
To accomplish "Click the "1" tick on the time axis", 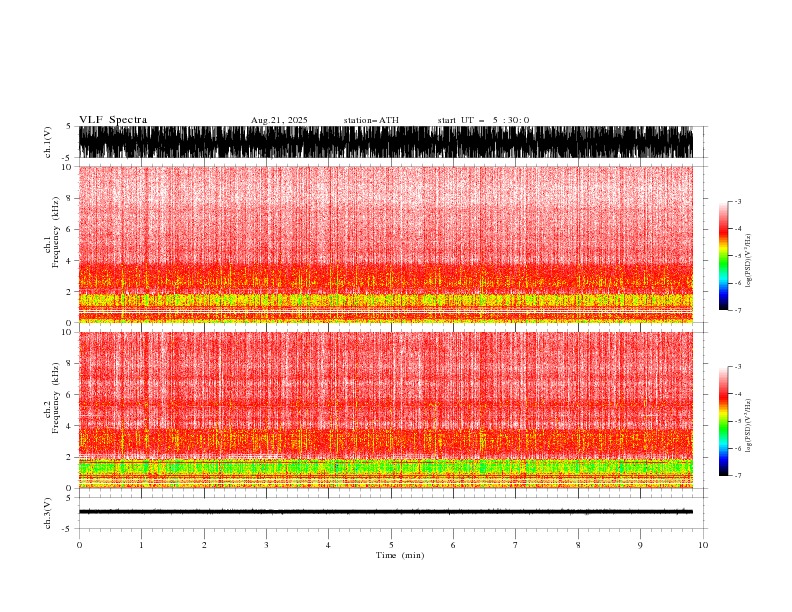I will 141,545.
